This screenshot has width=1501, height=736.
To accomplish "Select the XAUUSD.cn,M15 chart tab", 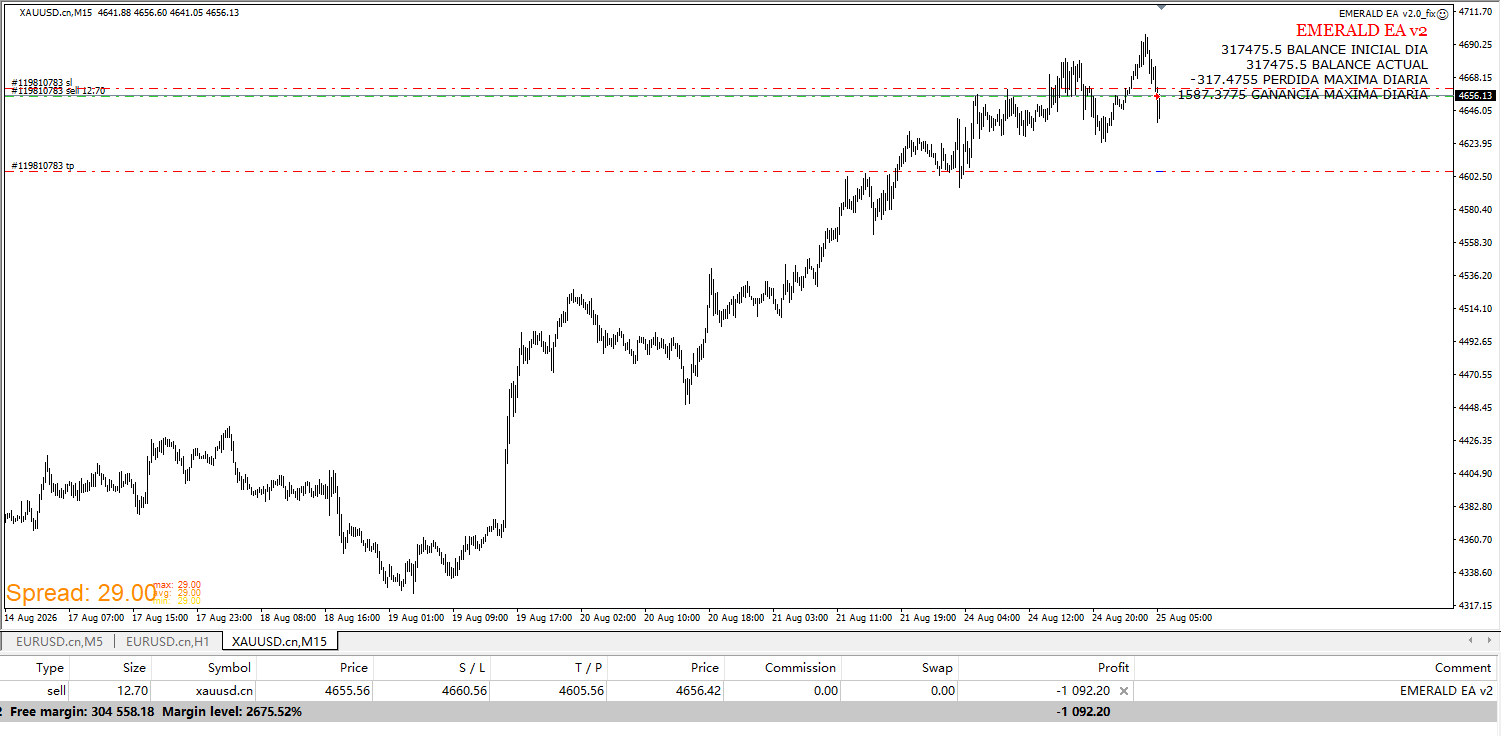I will (279, 641).
